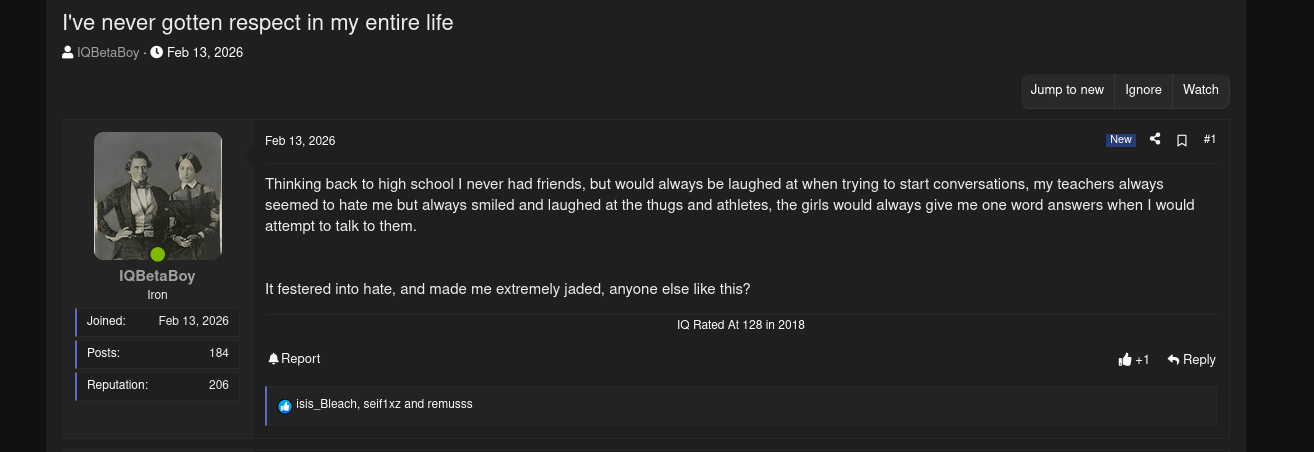Click the thumbs-up +1 like icon

[1125, 360]
